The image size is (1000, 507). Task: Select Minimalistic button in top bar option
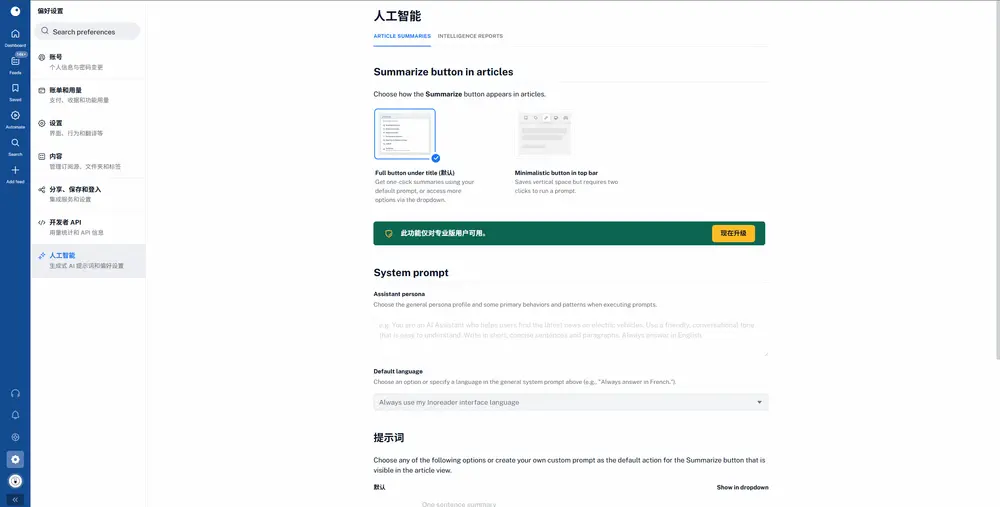pos(566,156)
